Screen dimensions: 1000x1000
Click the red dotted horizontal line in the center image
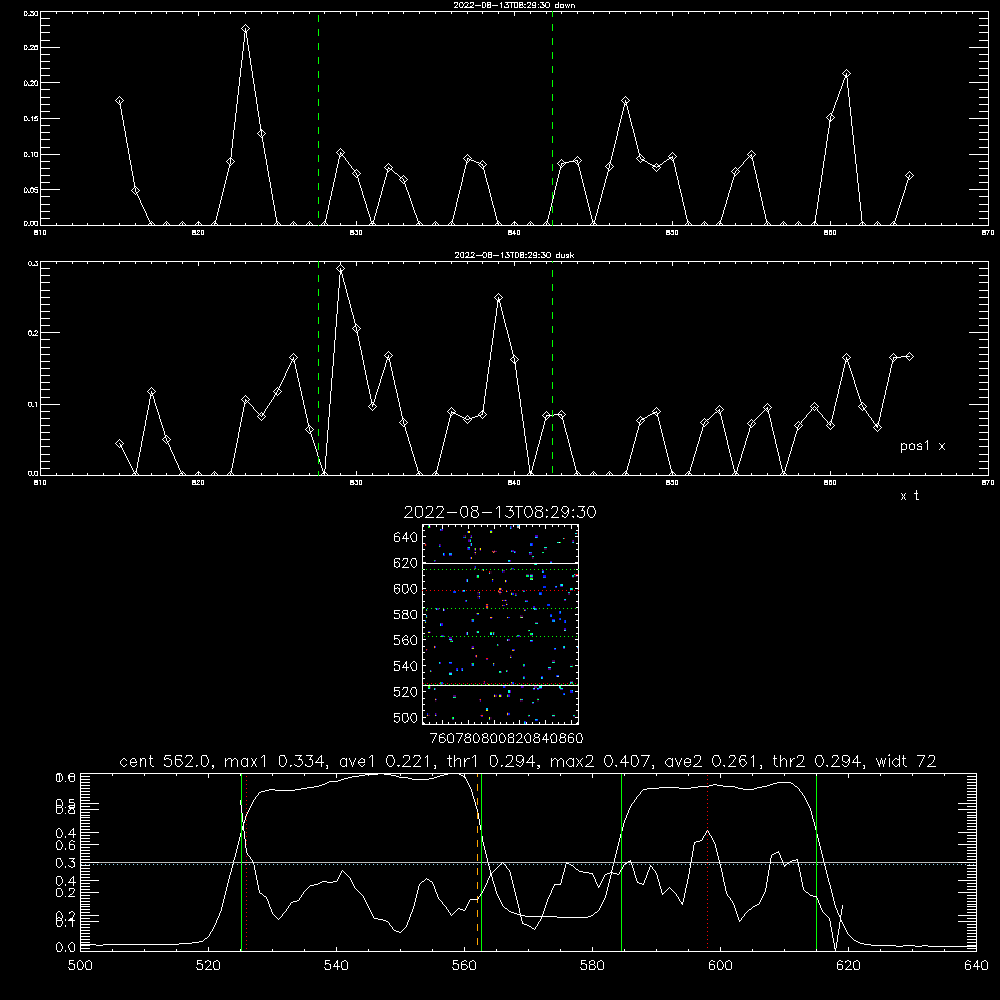(x=500, y=591)
